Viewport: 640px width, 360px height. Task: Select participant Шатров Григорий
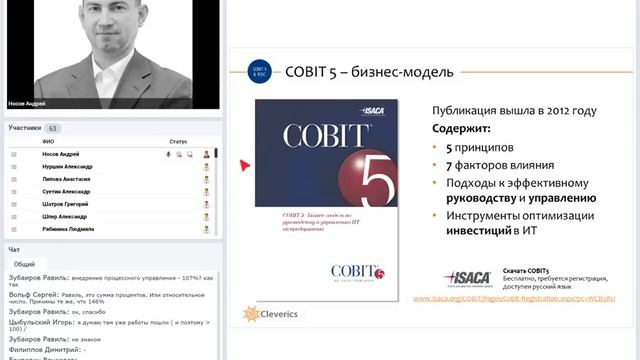(65, 204)
